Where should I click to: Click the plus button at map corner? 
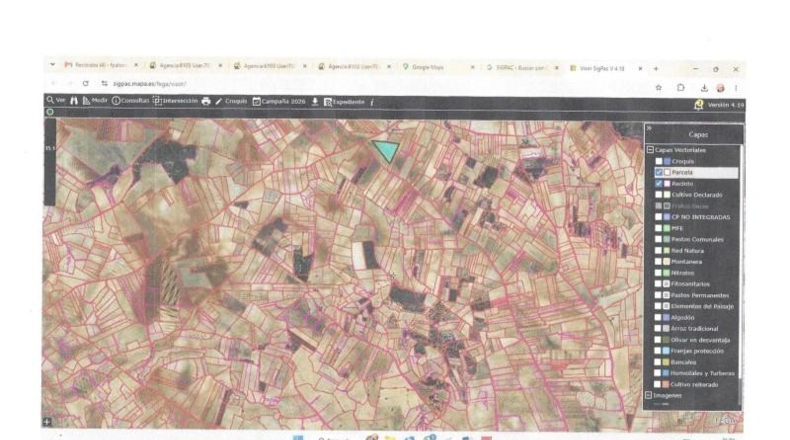click(47, 422)
